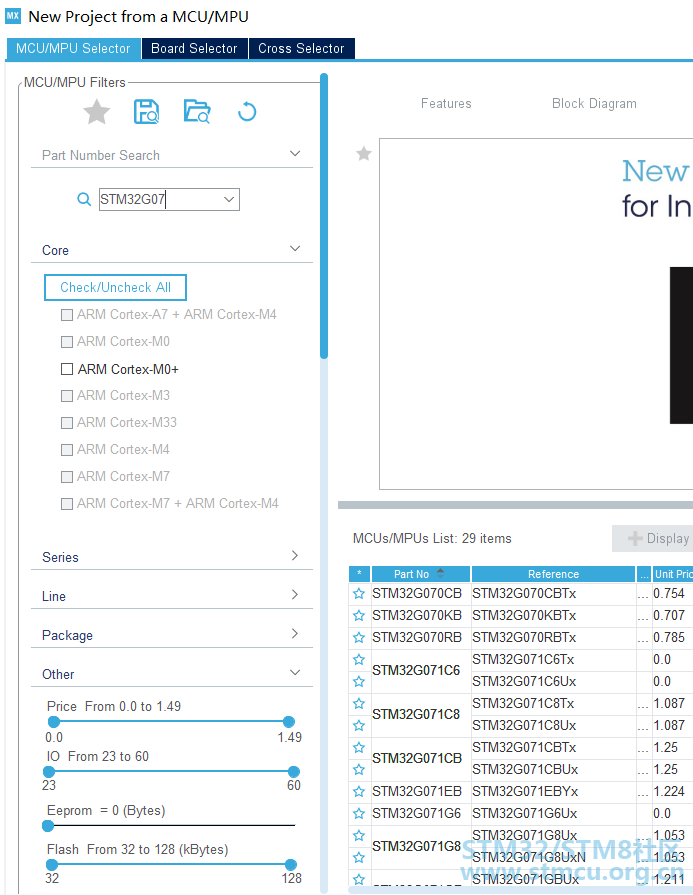
Task: Click the STM32CubeMX logo in the title bar
Action: pos(13,16)
